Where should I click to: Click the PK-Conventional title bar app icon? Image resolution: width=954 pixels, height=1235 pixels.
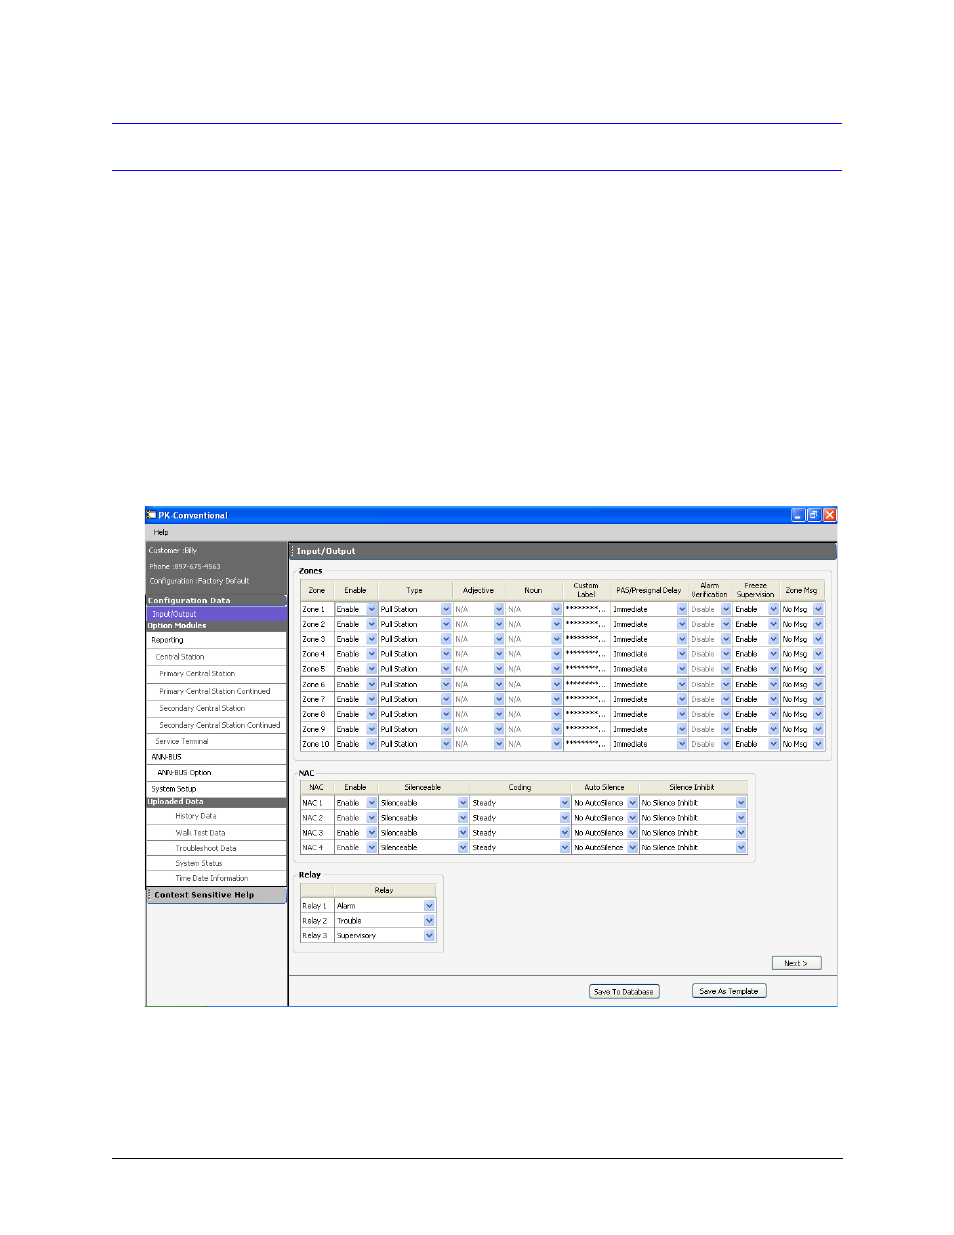151,515
